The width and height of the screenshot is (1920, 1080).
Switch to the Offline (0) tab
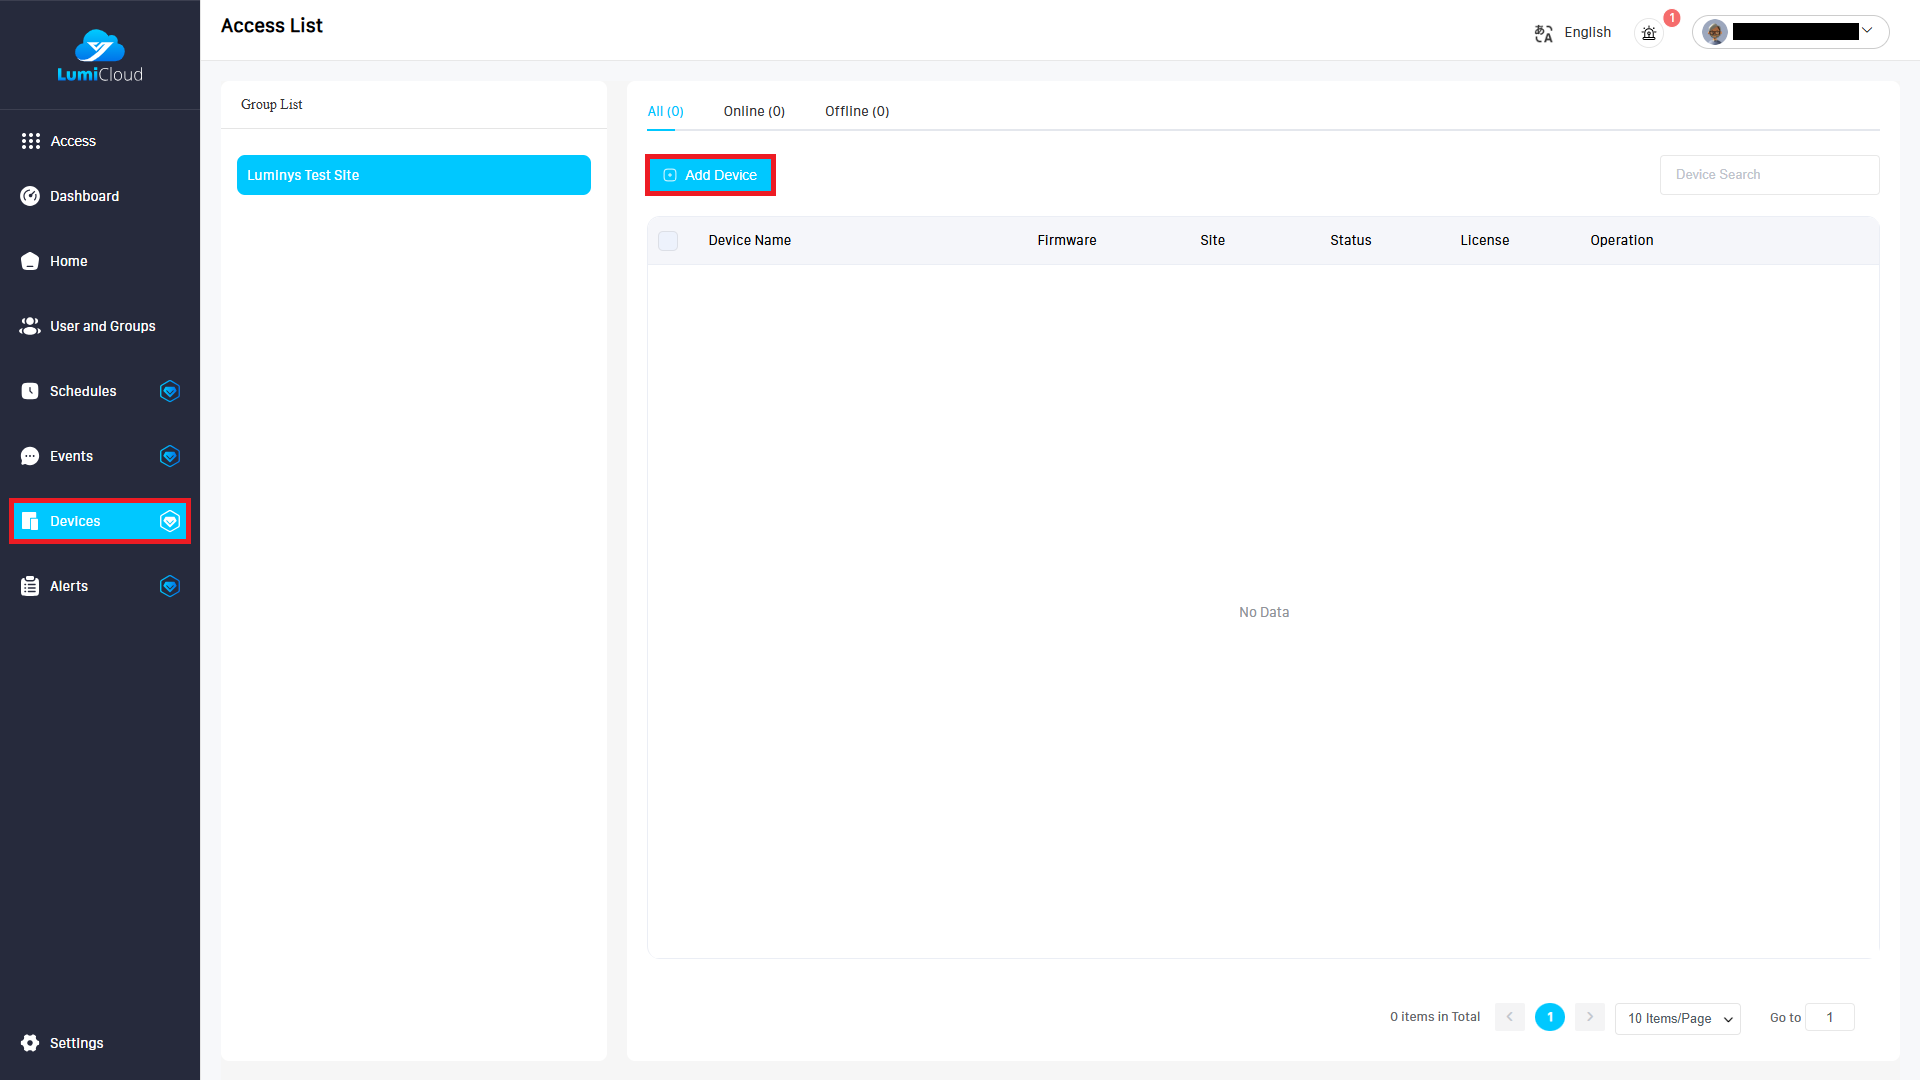(x=857, y=111)
